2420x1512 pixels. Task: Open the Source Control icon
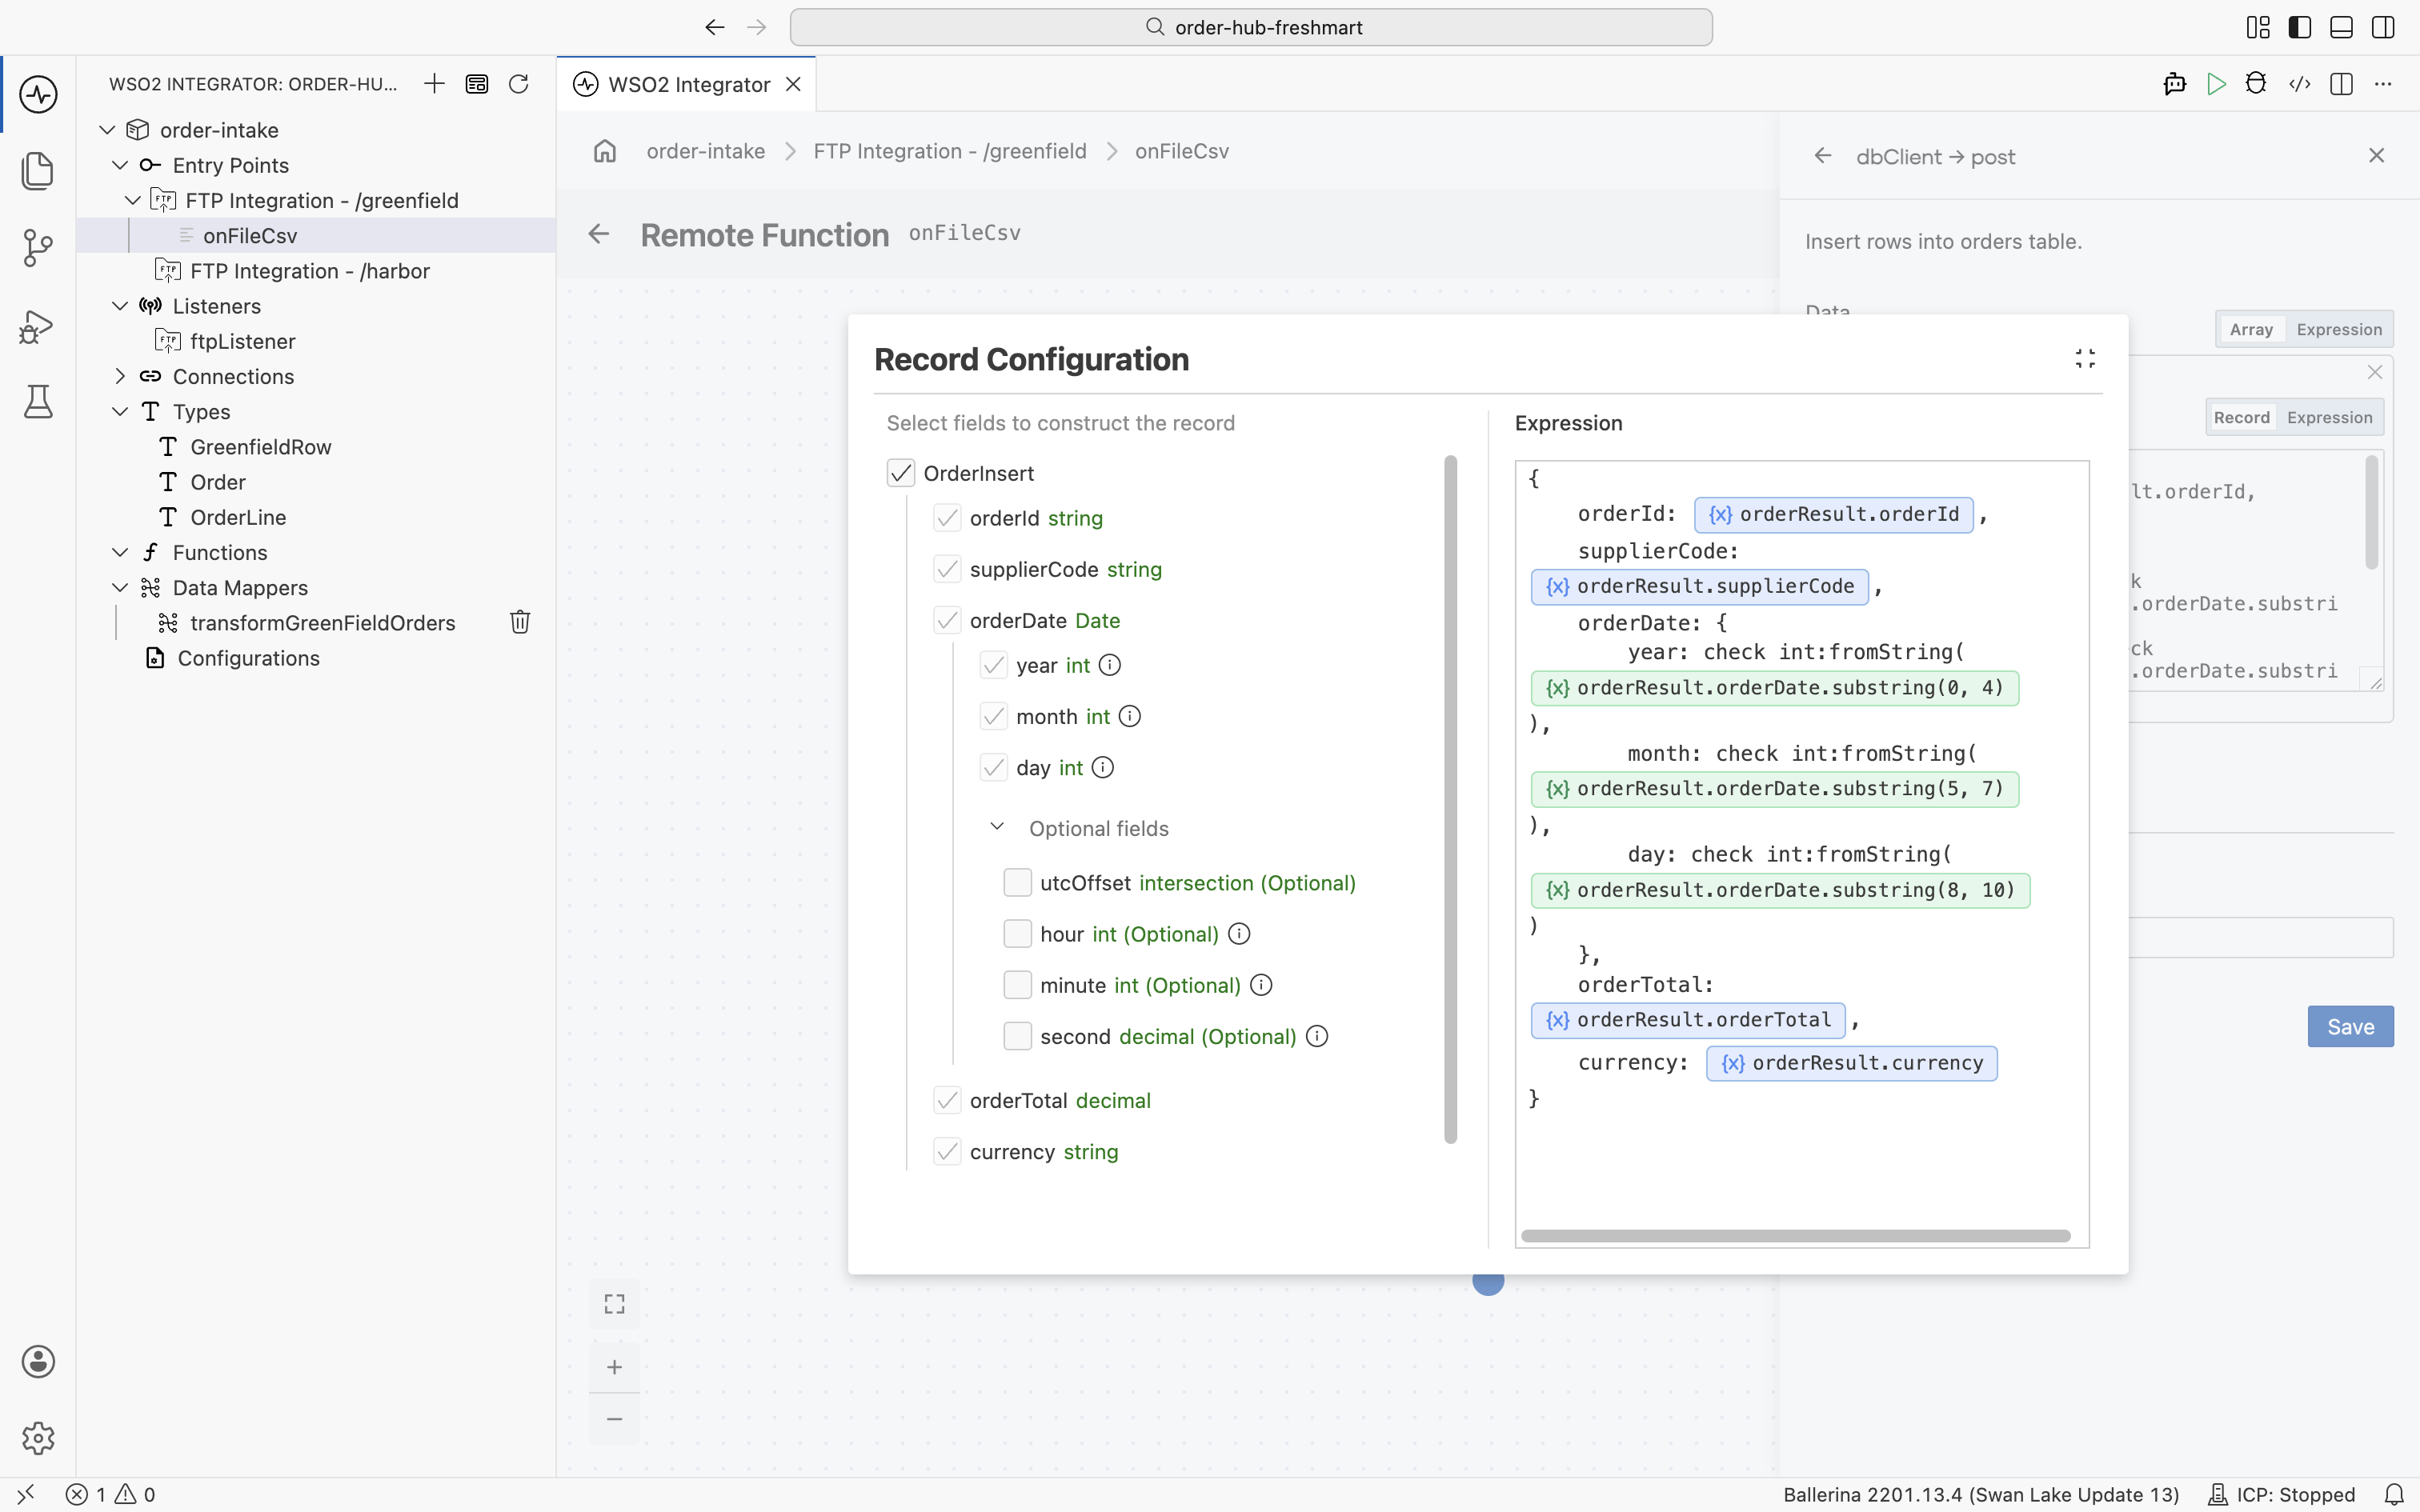(x=38, y=248)
